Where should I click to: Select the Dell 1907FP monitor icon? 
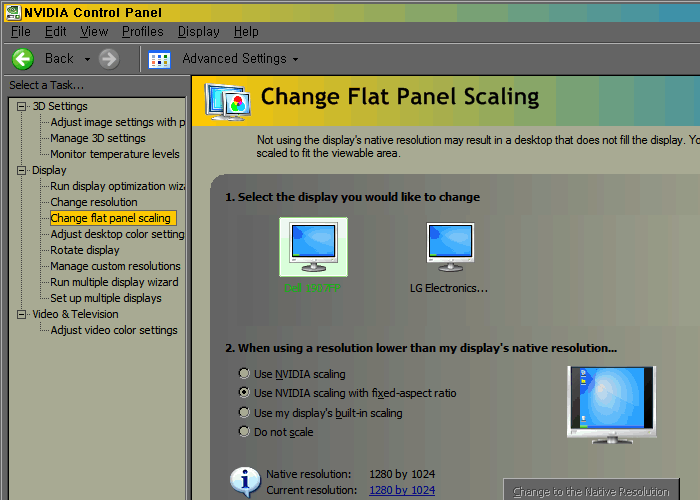313,247
